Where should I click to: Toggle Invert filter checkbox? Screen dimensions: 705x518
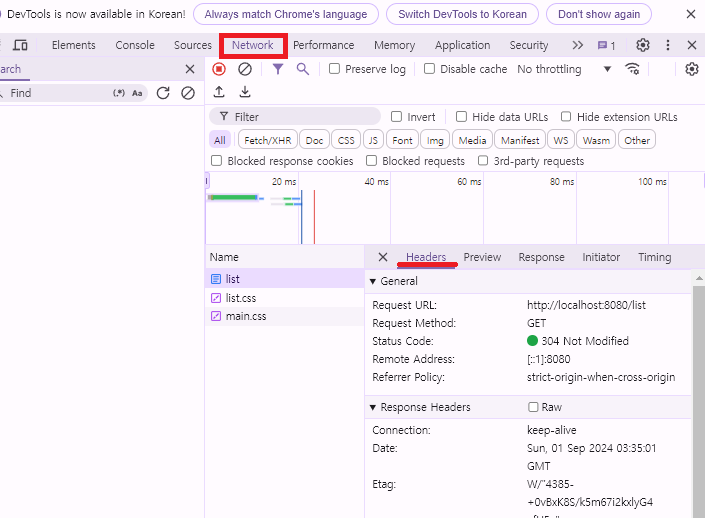tap(396, 117)
